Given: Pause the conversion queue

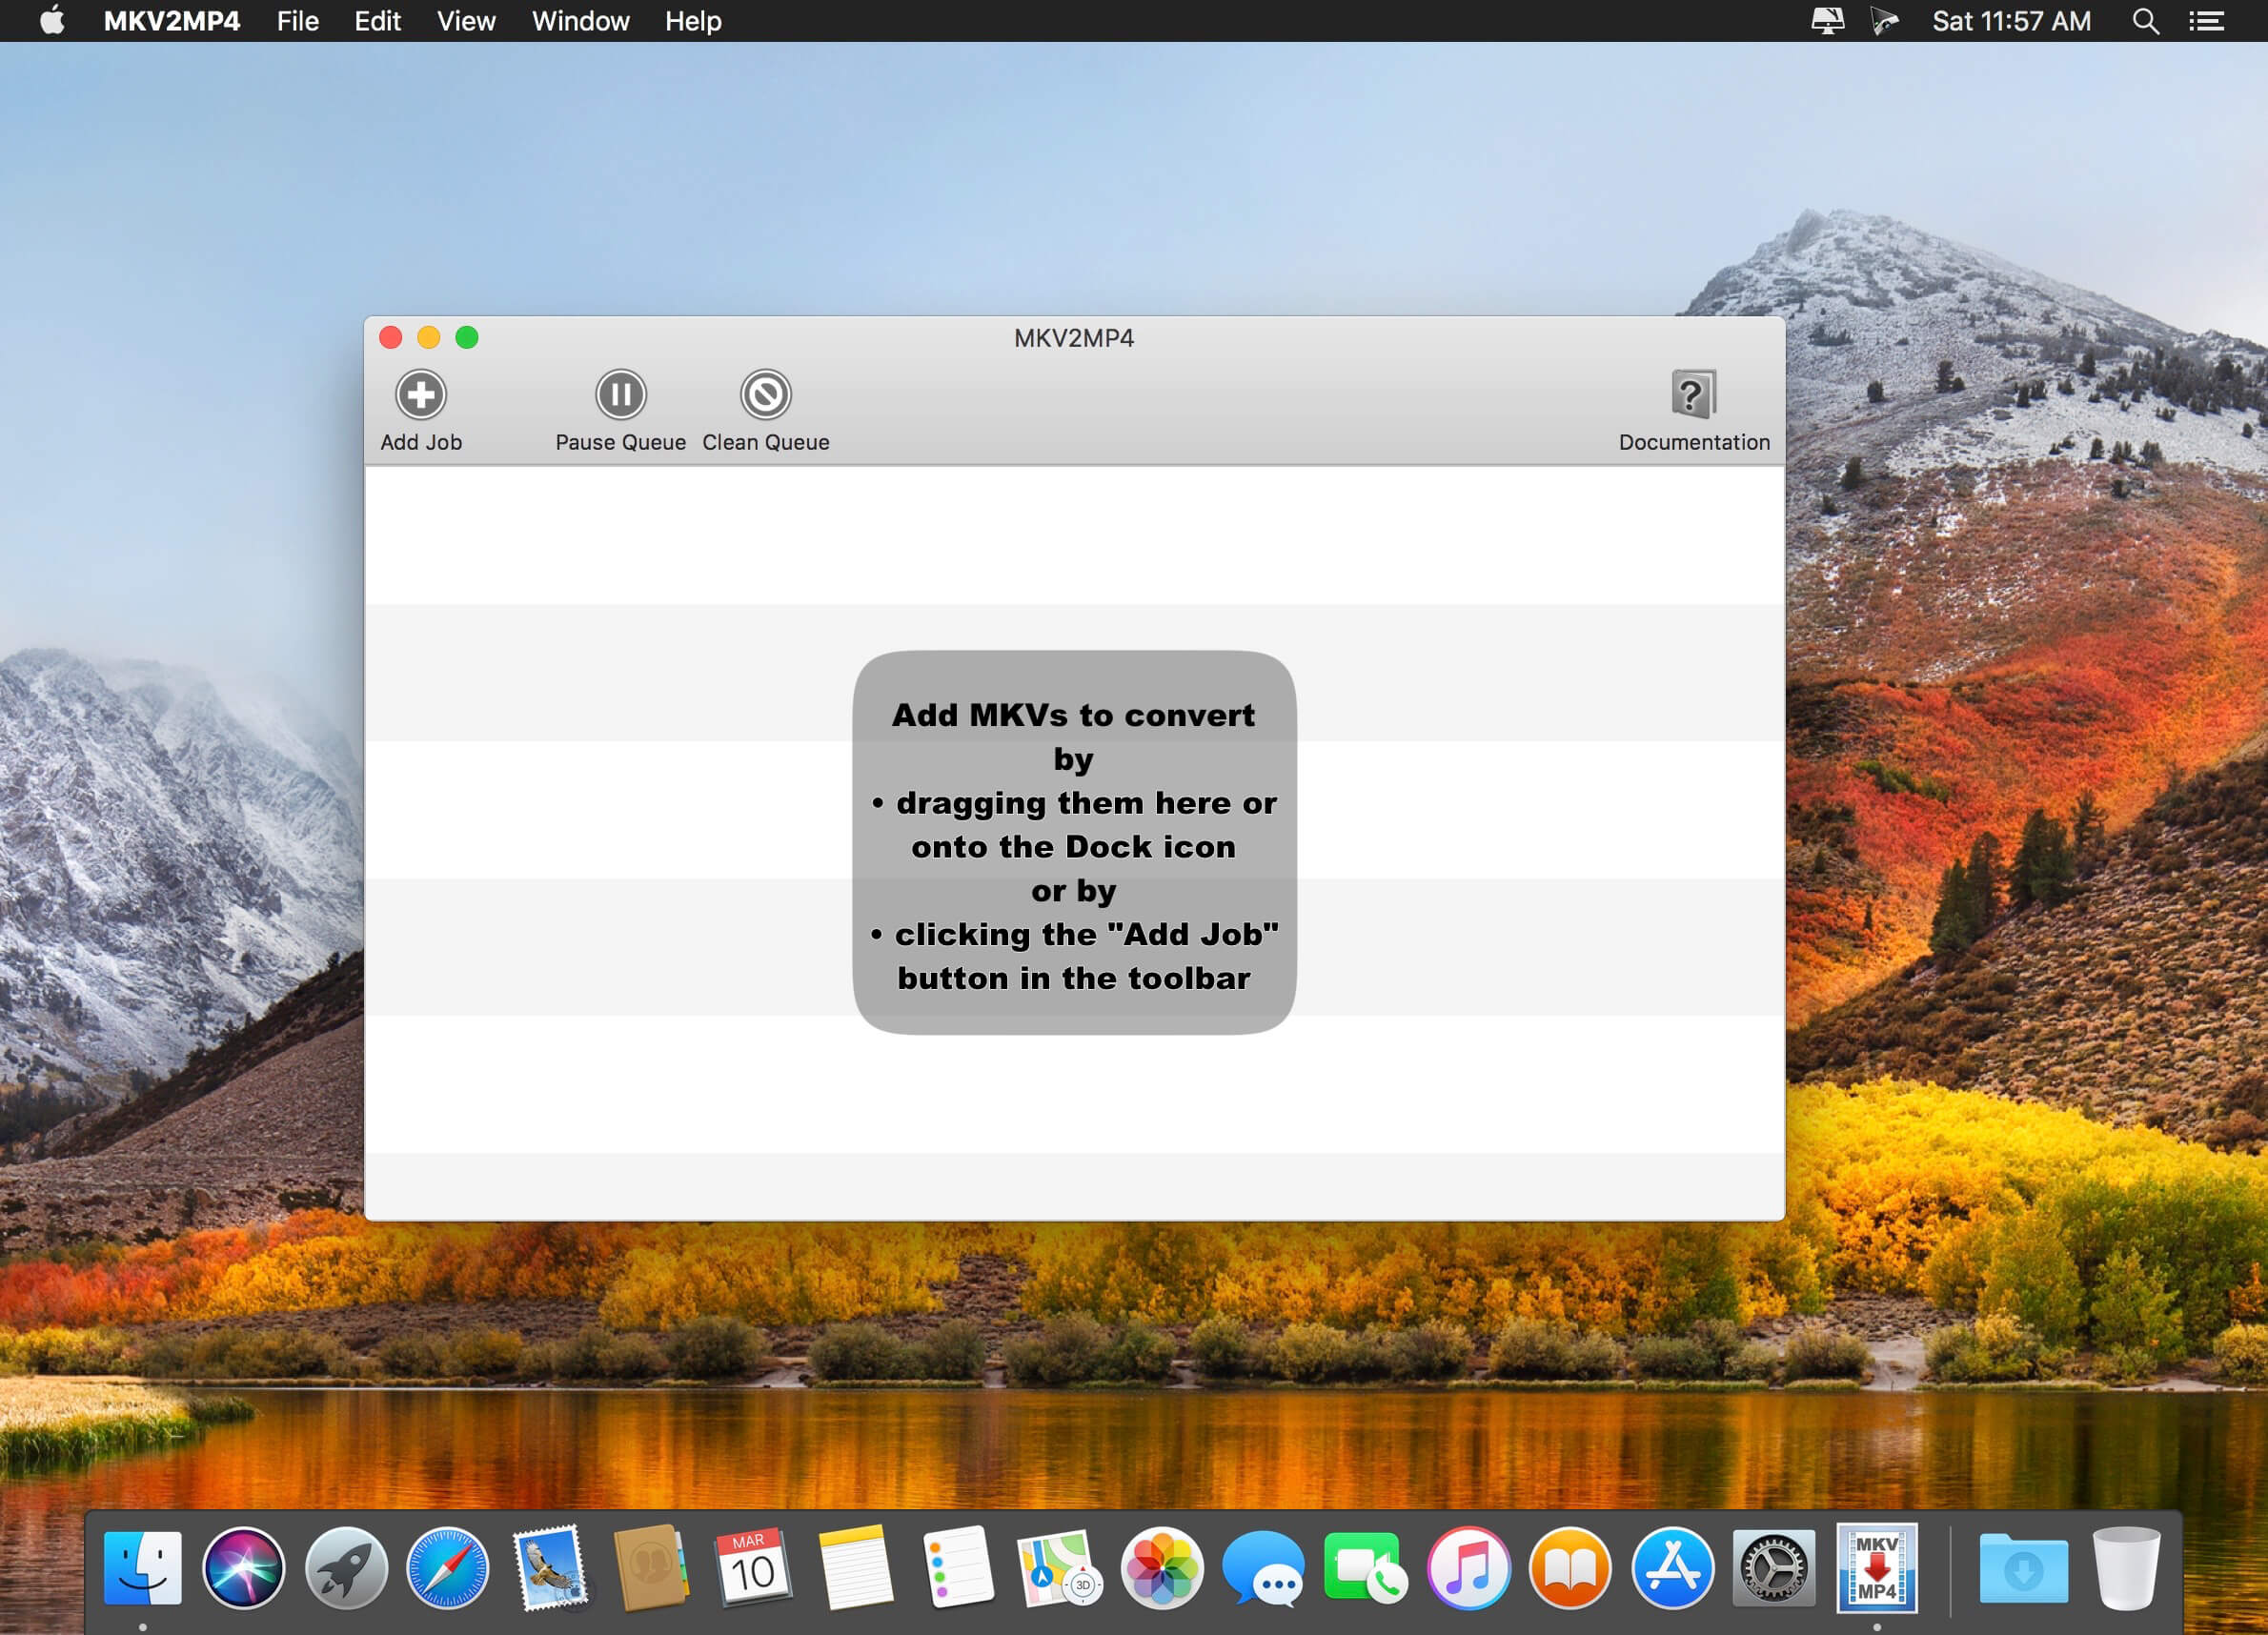Looking at the screenshot, I should [x=620, y=395].
